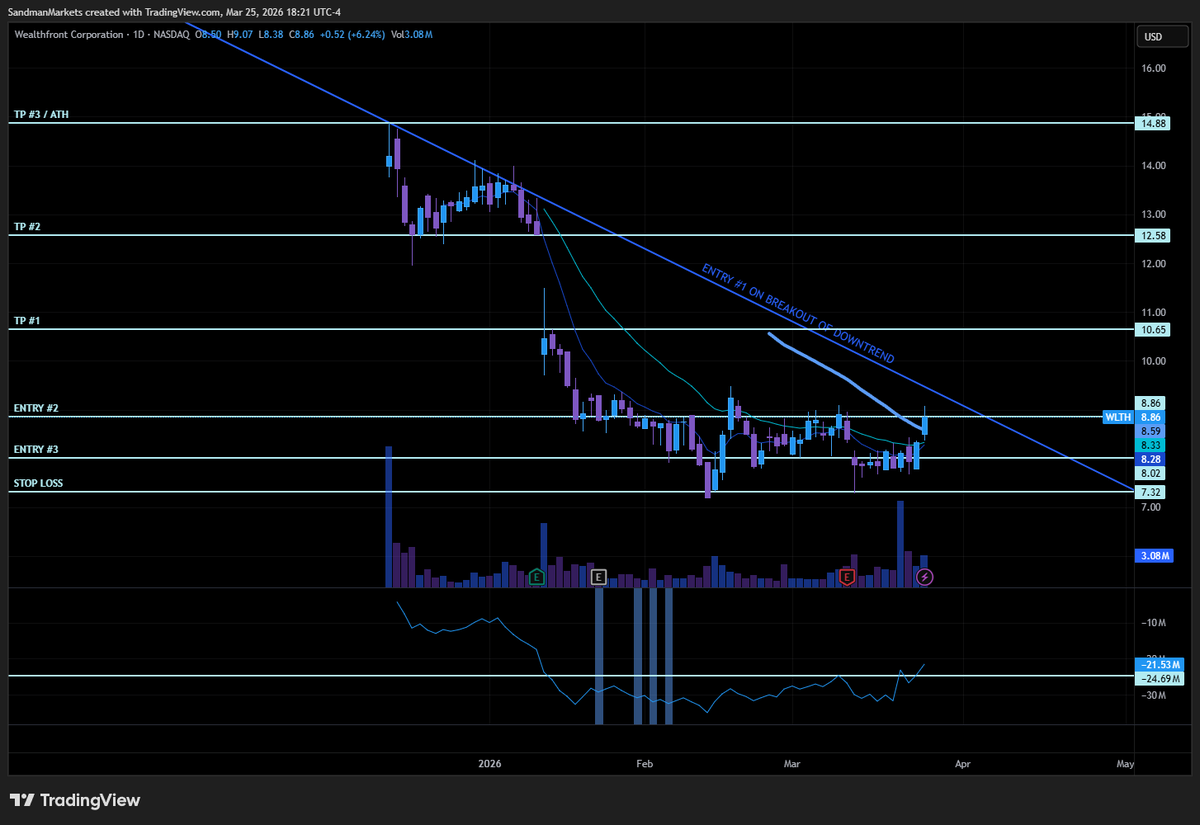Viewport: 1200px width, 825px height.
Task: Select the blue 8.86 price label on scale
Action: 1150,417
